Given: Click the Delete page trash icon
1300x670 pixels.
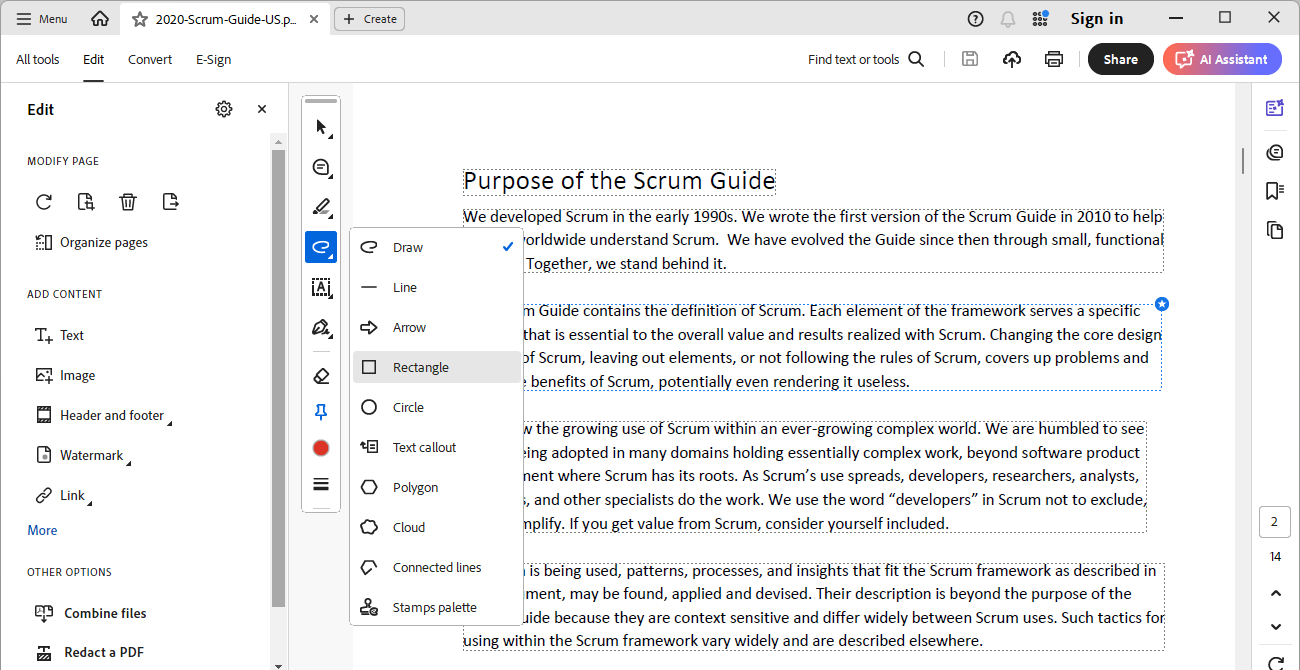Looking at the screenshot, I should (x=128, y=202).
